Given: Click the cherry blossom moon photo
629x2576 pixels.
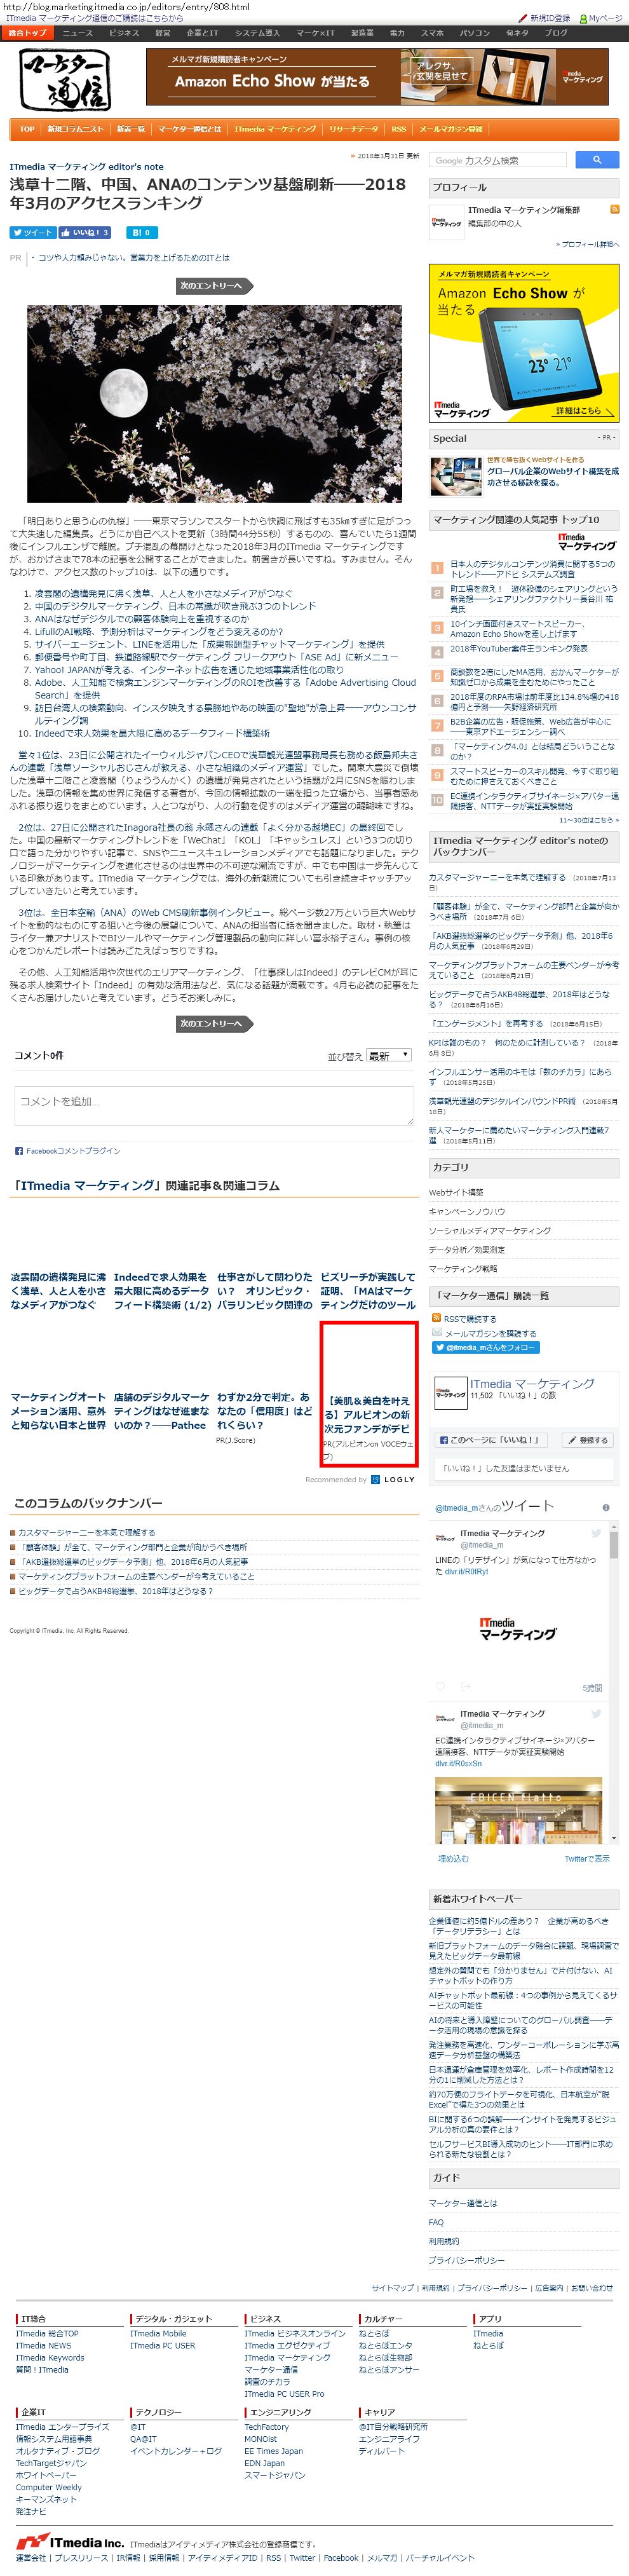Looking at the screenshot, I should (214, 403).
